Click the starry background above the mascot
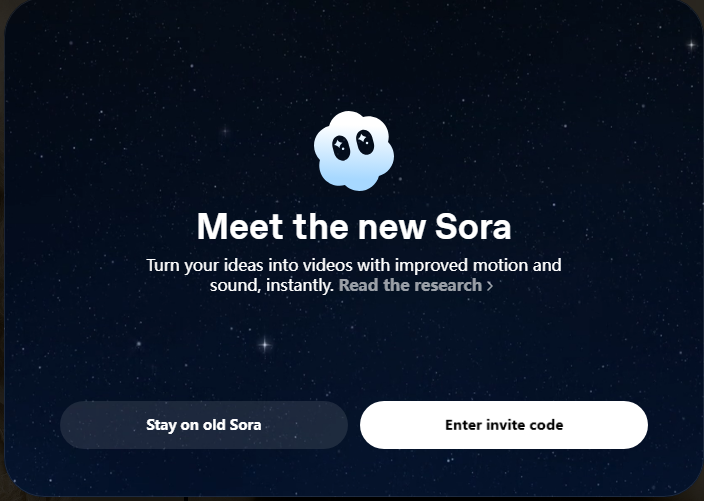704x501 pixels. point(353,60)
